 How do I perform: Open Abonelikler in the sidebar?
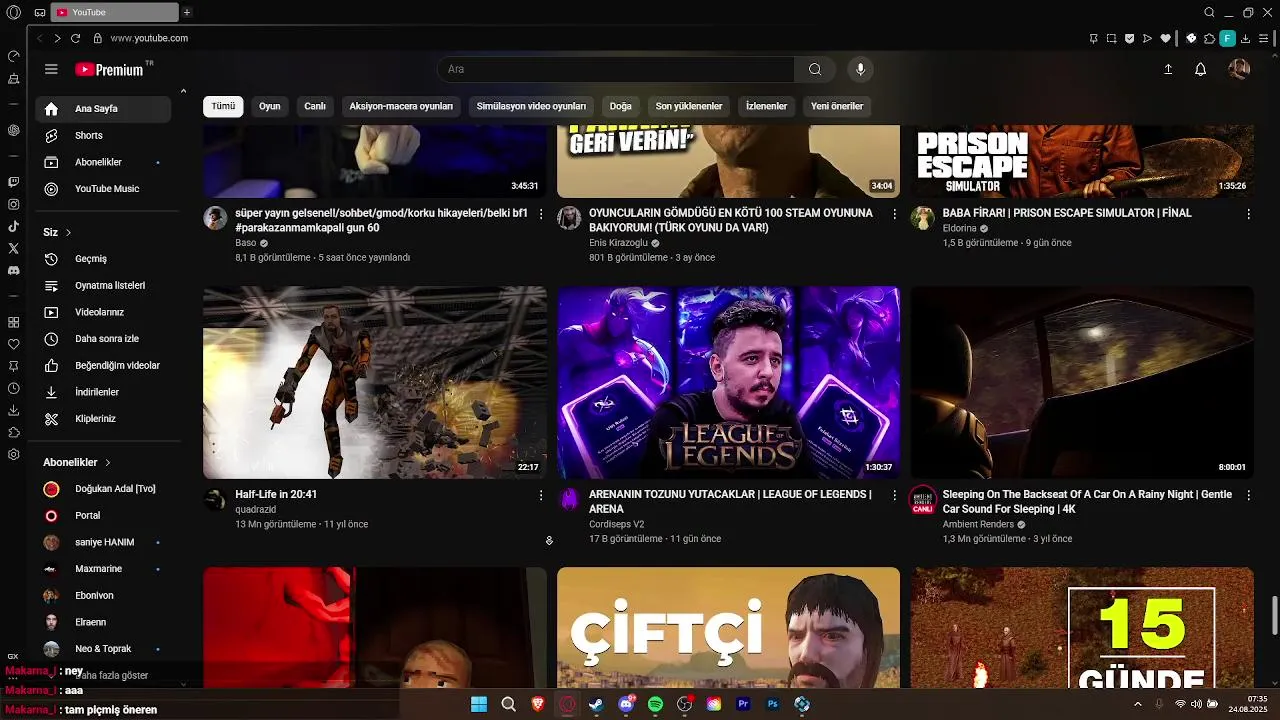click(103, 162)
